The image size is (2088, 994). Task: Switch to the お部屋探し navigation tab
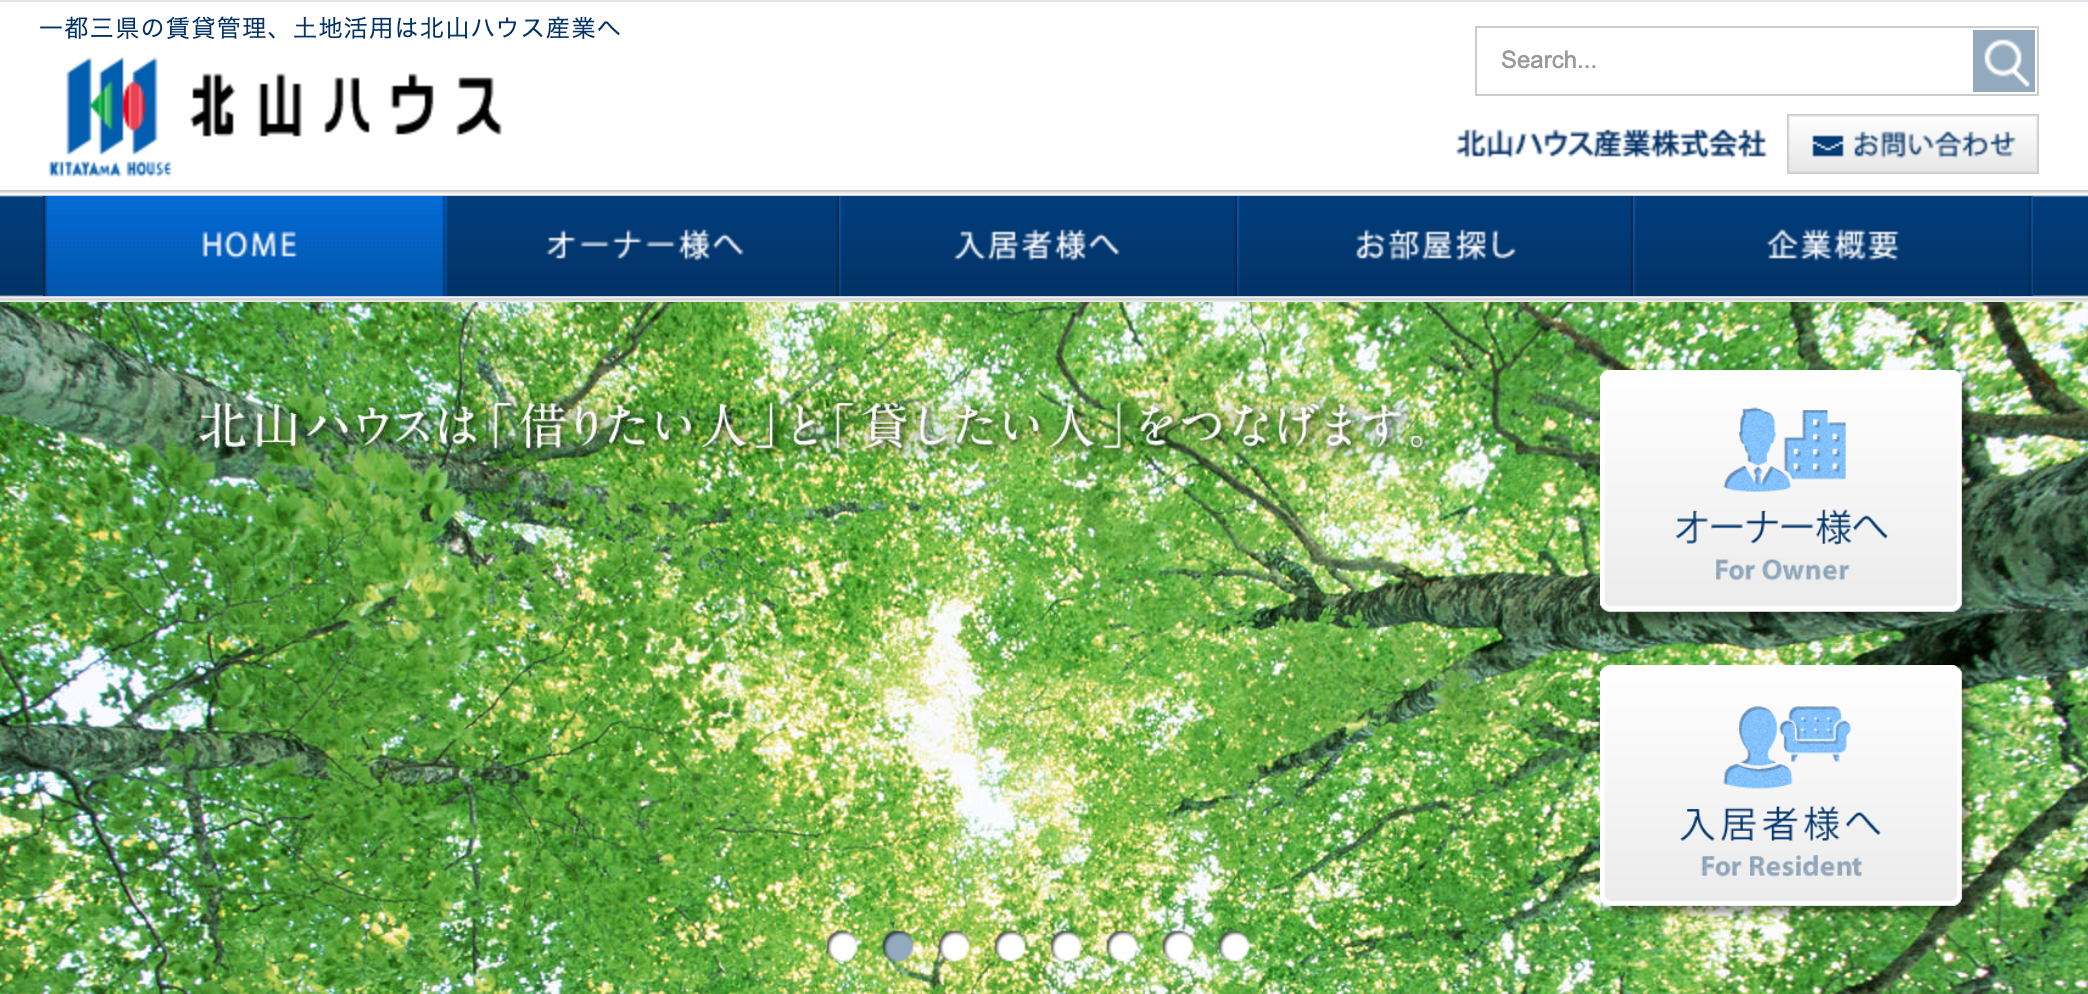1435,245
